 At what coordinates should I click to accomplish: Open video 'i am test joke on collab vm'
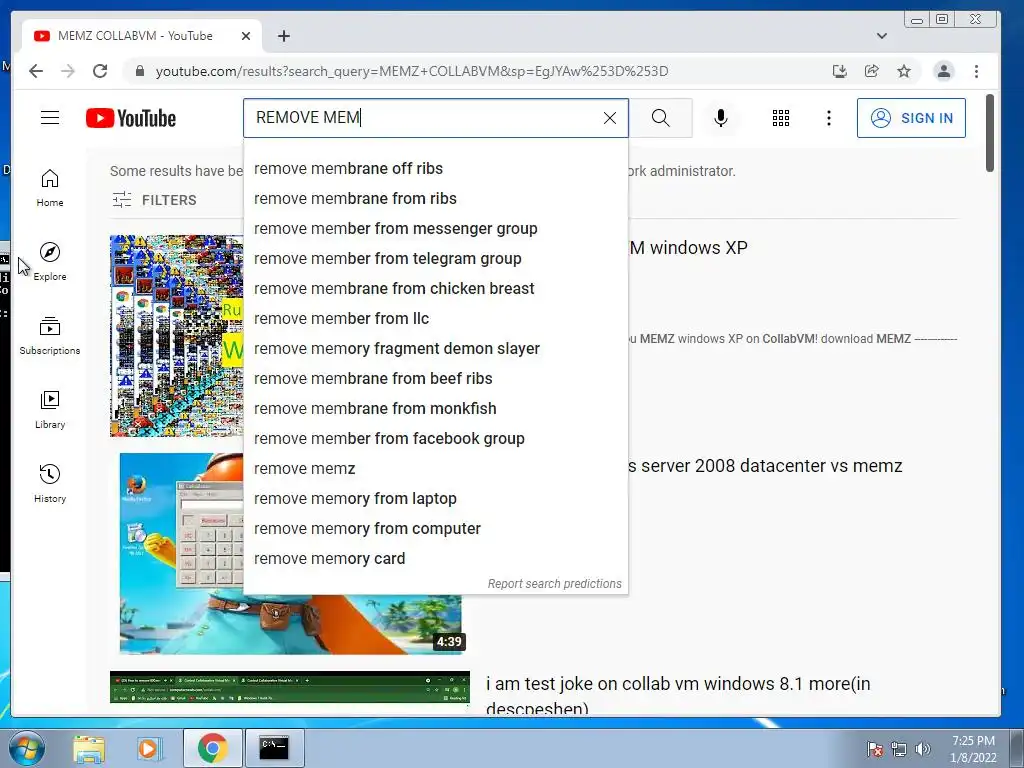(x=678, y=695)
